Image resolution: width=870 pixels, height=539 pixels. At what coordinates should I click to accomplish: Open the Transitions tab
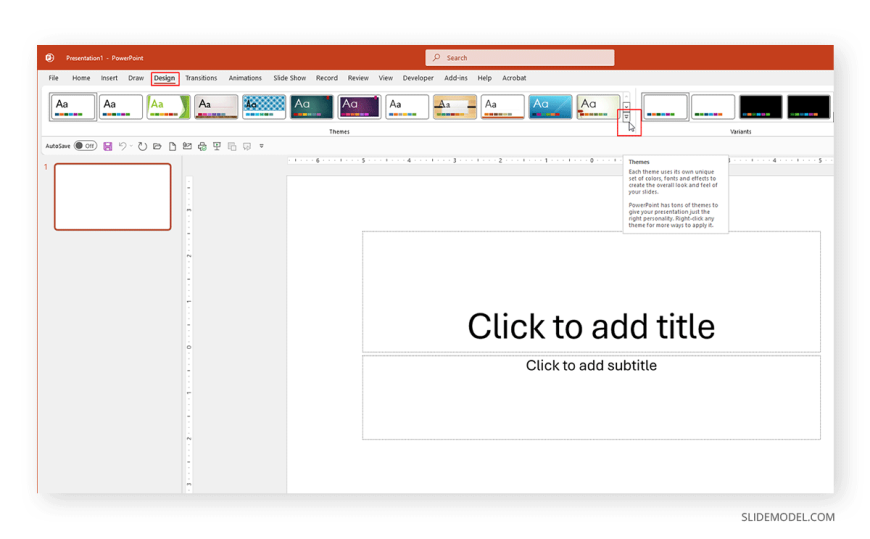tap(201, 78)
